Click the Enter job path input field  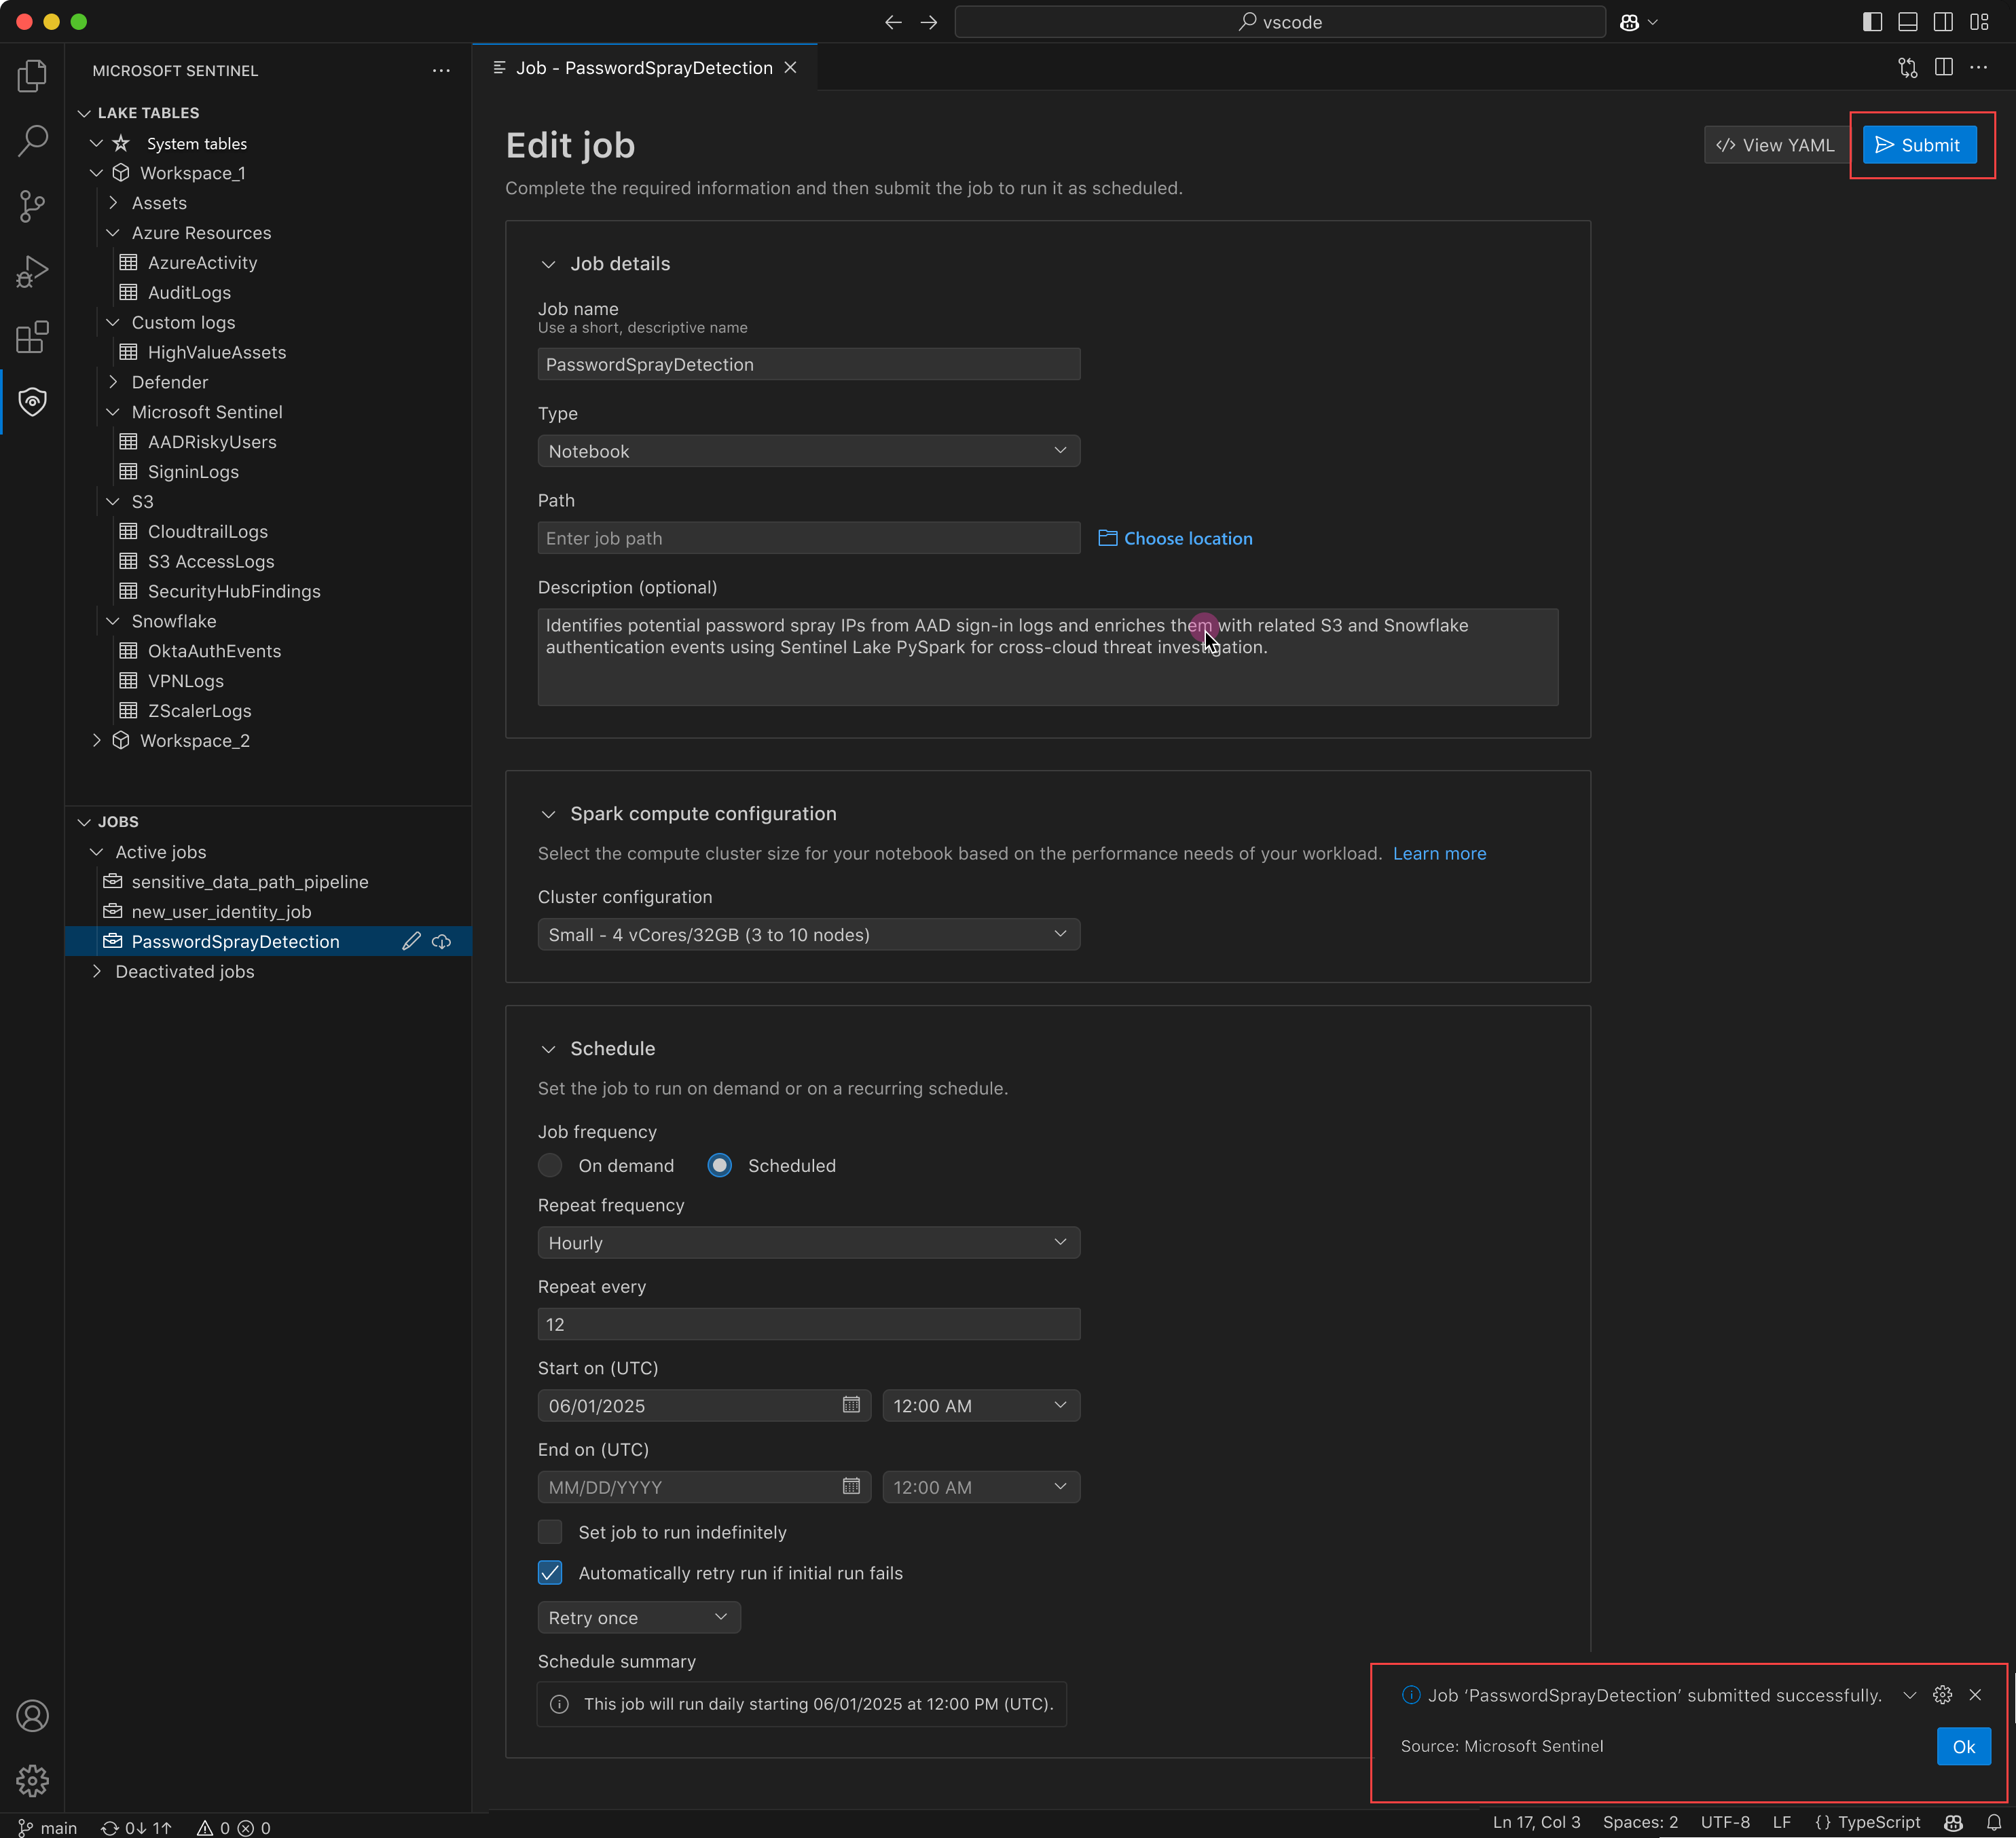pyautogui.click(x=808, y=538)
